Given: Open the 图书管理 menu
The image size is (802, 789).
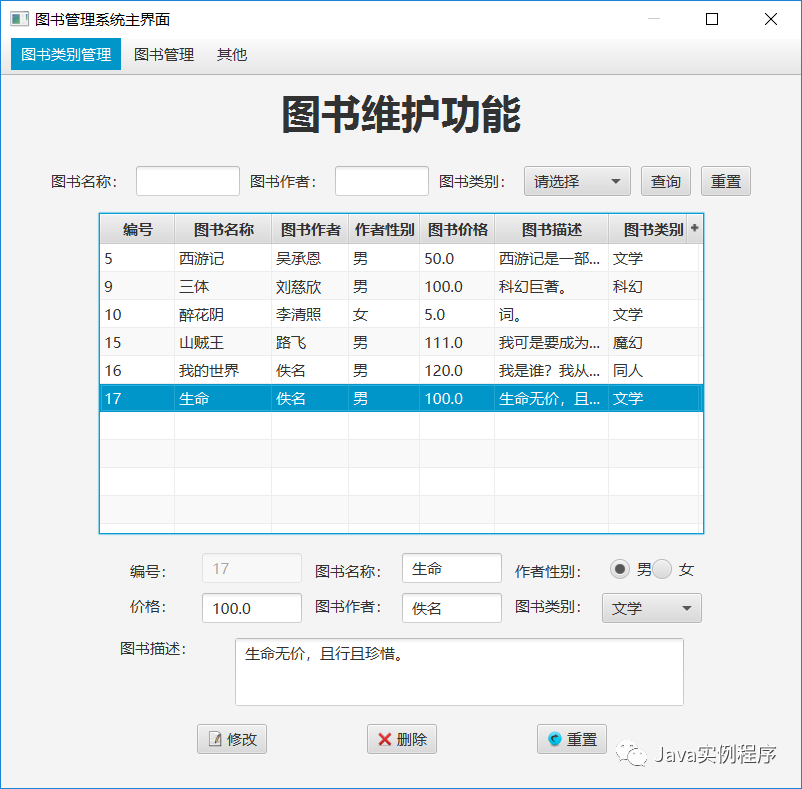Looking at the screenshot, I should point(164,54).
